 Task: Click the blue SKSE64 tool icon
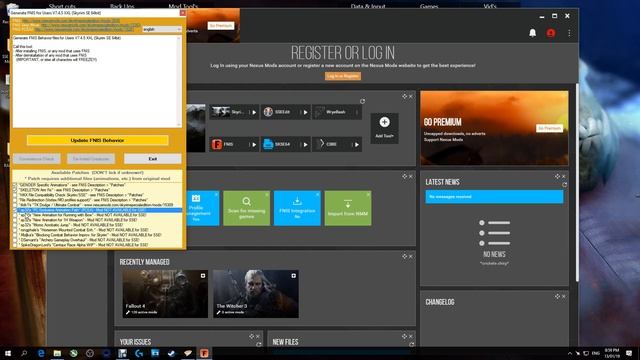click(268, 144)
